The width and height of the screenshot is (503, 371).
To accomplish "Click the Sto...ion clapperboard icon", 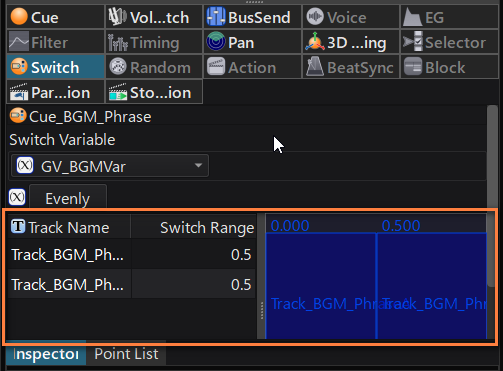I will click(x=118, y=92).
